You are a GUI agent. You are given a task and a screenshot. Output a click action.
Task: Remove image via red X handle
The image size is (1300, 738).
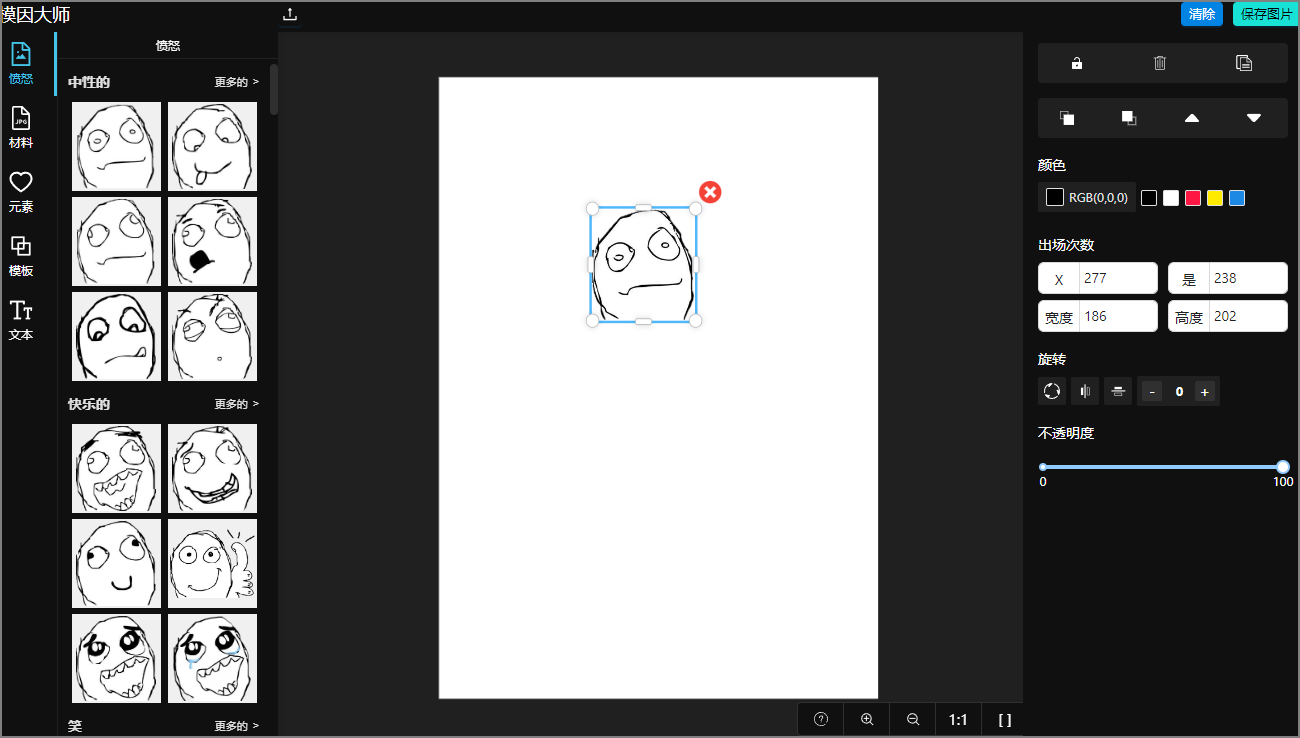point(710,192)
